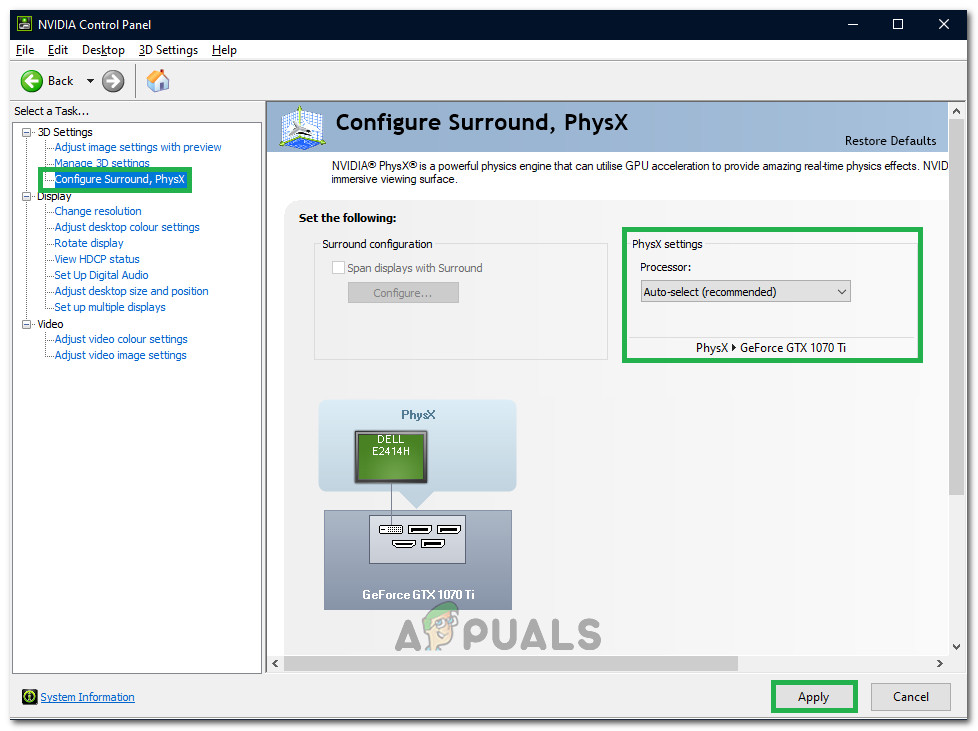Click the horizontal scrollbar left arrow
Image resolution: width=978 pixels, height=731 pixels.
pos(276,664)
